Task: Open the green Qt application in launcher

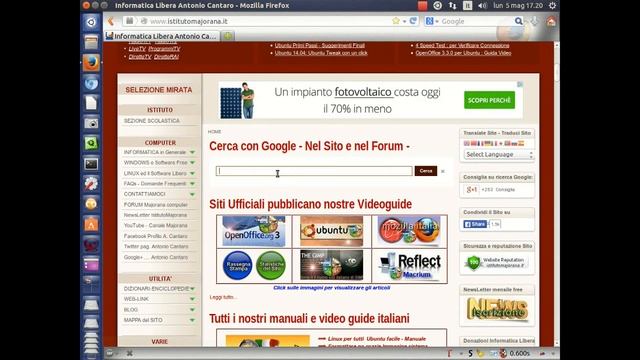Action: [x=91, y=143]
